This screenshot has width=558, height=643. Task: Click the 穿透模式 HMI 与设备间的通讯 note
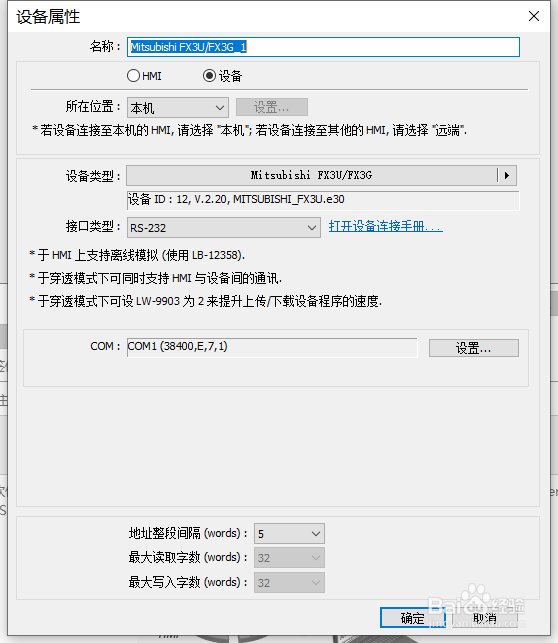point(155,278)
